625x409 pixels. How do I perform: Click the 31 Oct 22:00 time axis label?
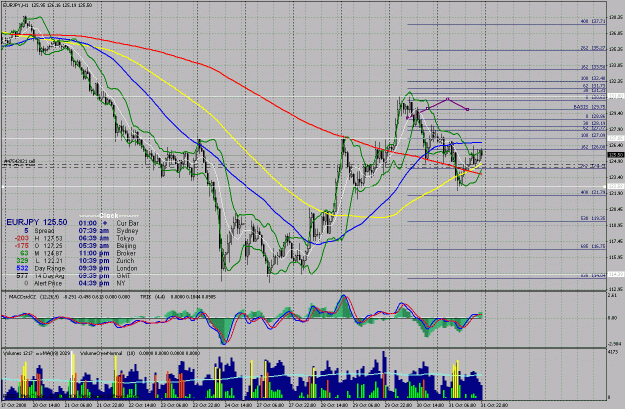pos(494,405)
